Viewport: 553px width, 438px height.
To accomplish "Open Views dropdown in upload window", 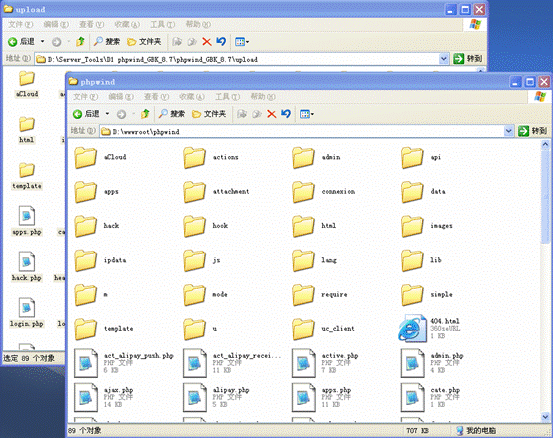I will (242, 42).
